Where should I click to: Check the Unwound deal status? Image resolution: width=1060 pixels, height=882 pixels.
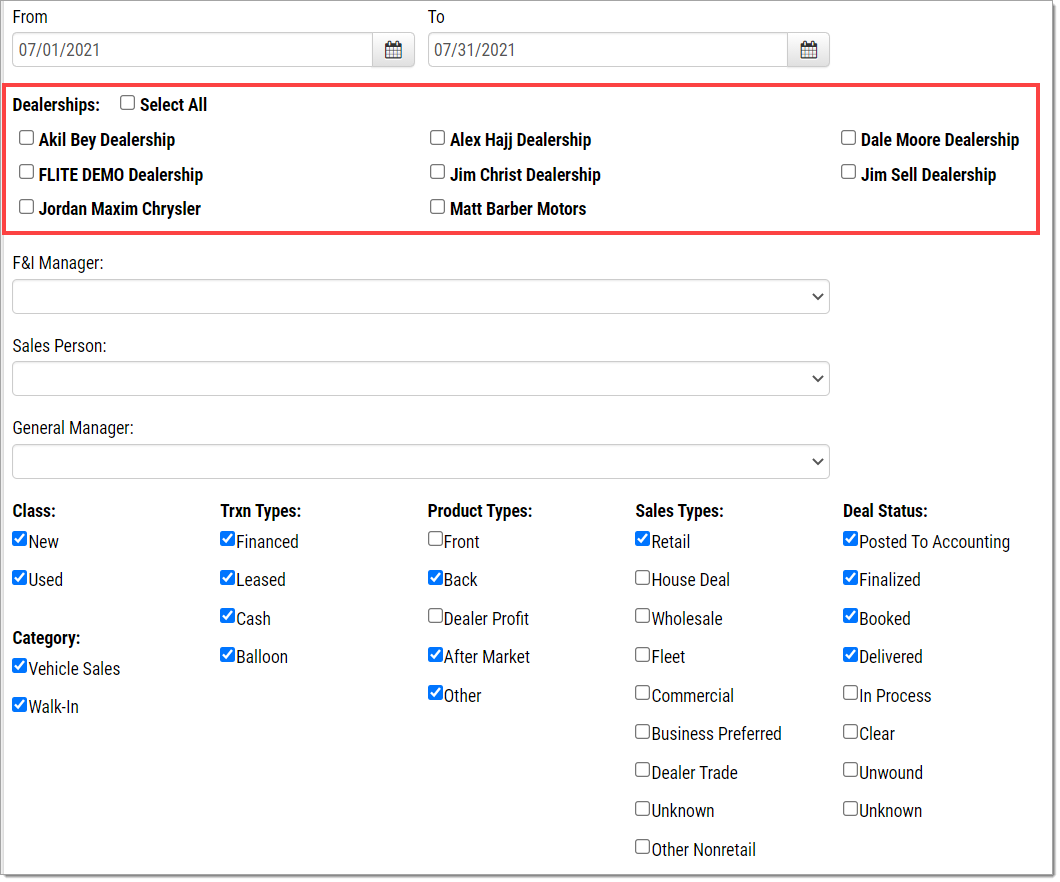[x=850, y=770]
